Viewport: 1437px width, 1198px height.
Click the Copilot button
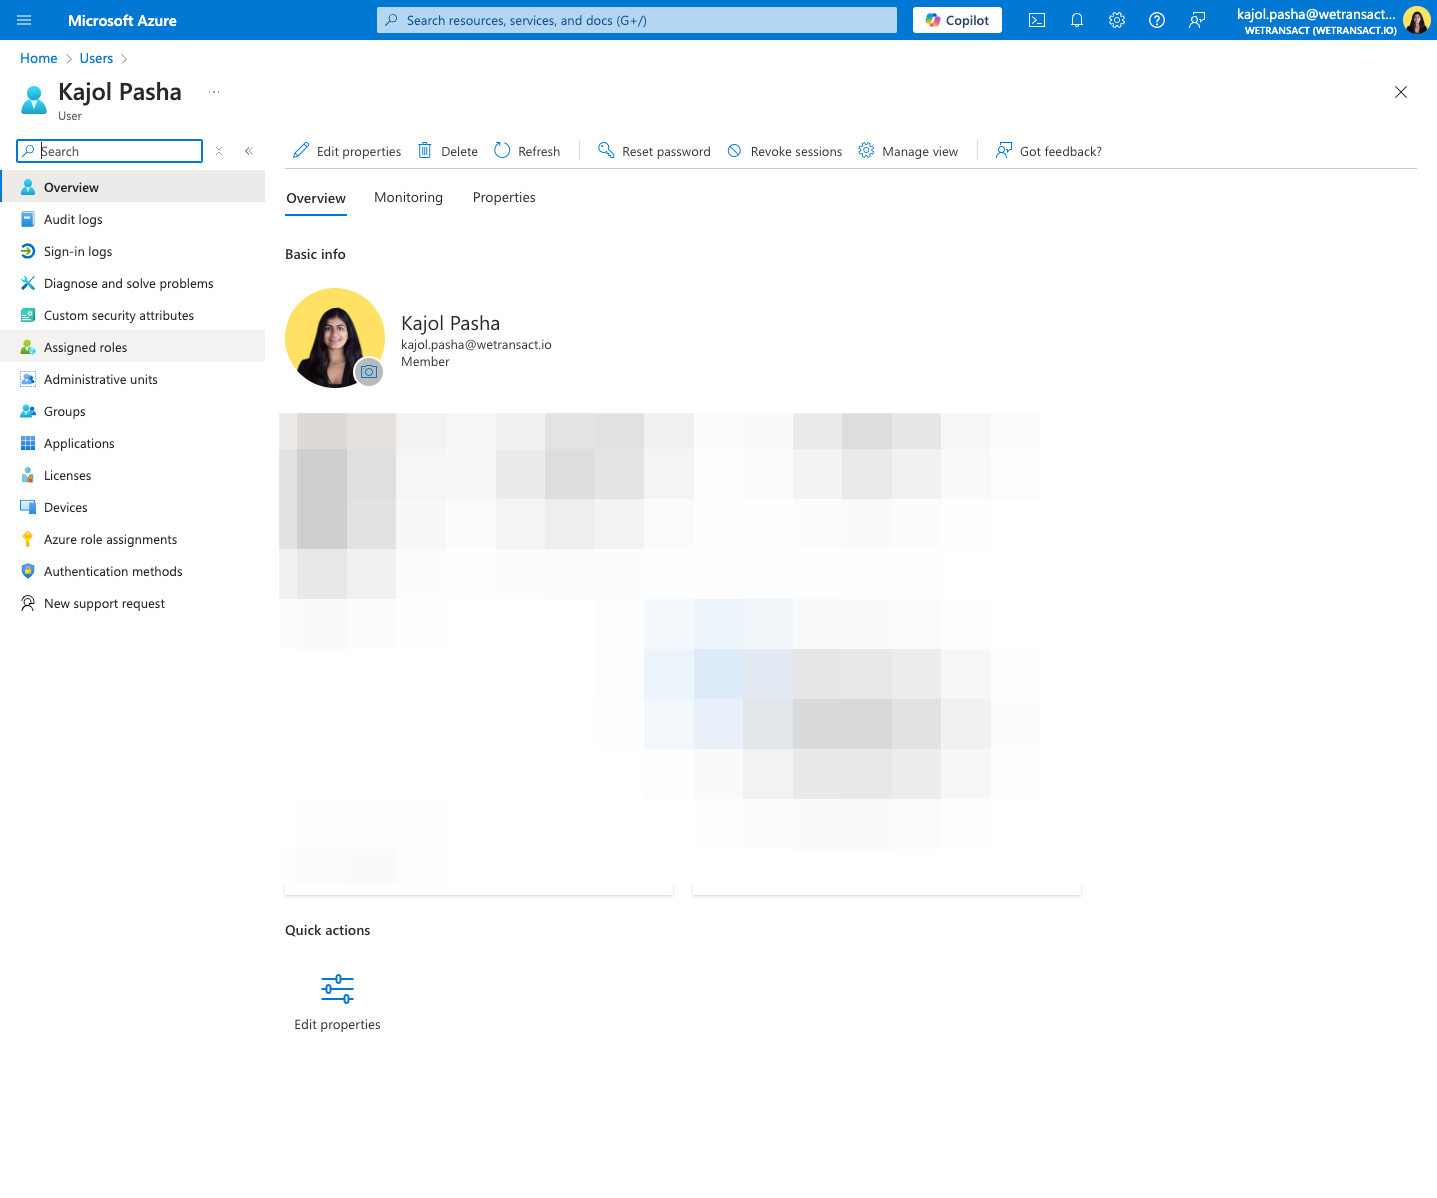(957, 20)
